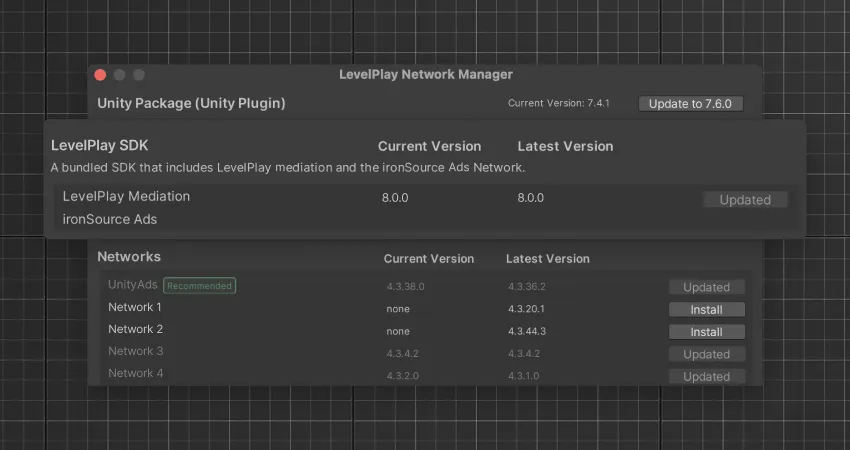Close the LevelPlay Network Manager window
This screenshot has height=450, width=850.
pyautogui.click(x=100, y=75)
